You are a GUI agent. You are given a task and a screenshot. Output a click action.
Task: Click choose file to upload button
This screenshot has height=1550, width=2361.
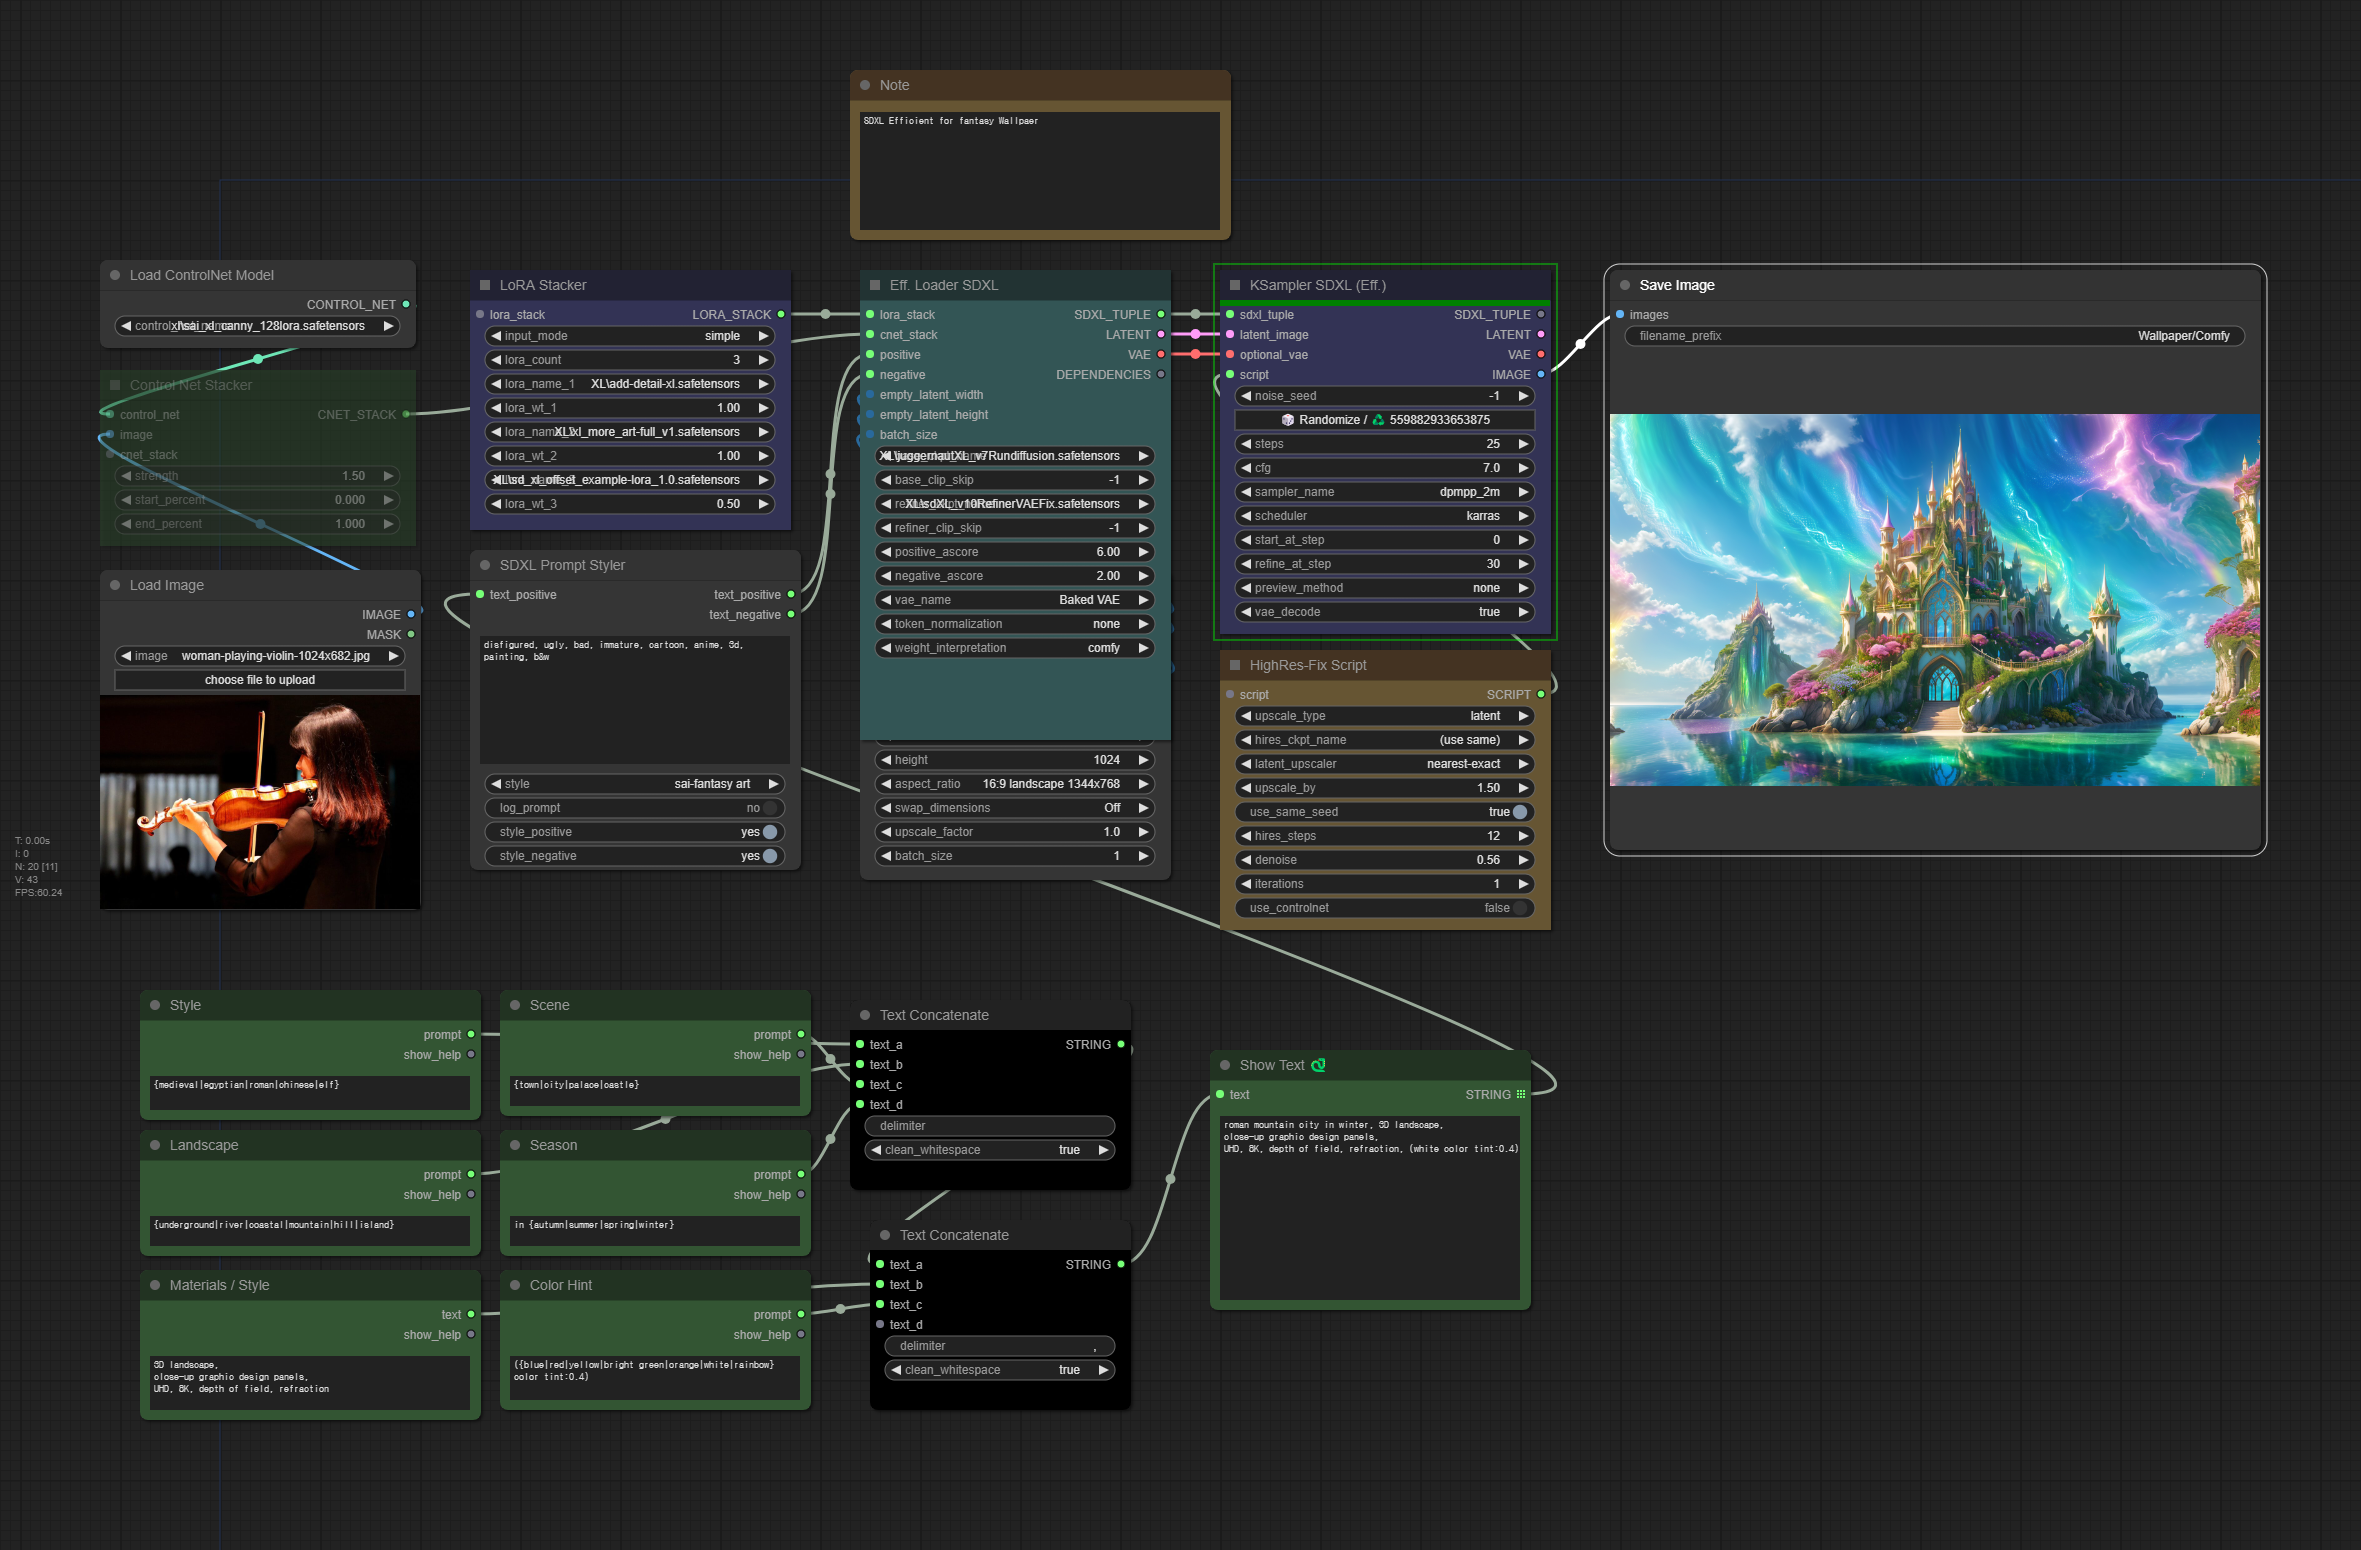[260, 680]
